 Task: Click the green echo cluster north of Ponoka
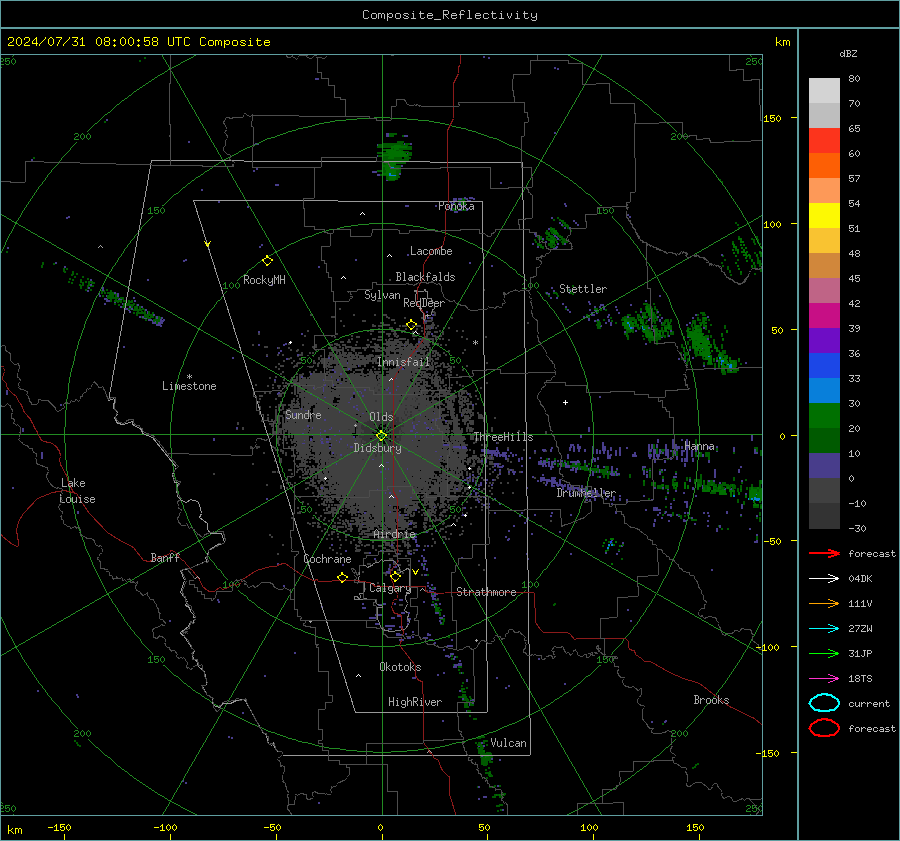tap(394, 156)
